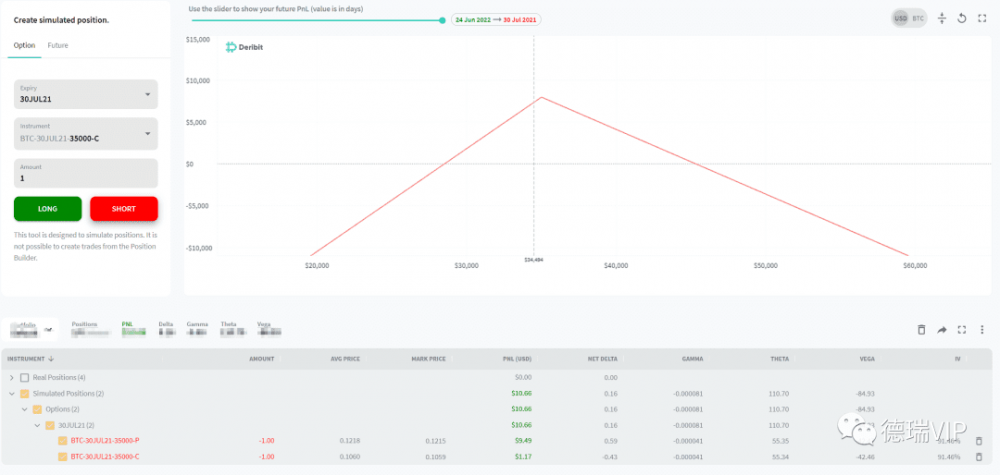Check the Real Positions checkbox
This screenshot has width=1000, height=475.
point(25,377)
